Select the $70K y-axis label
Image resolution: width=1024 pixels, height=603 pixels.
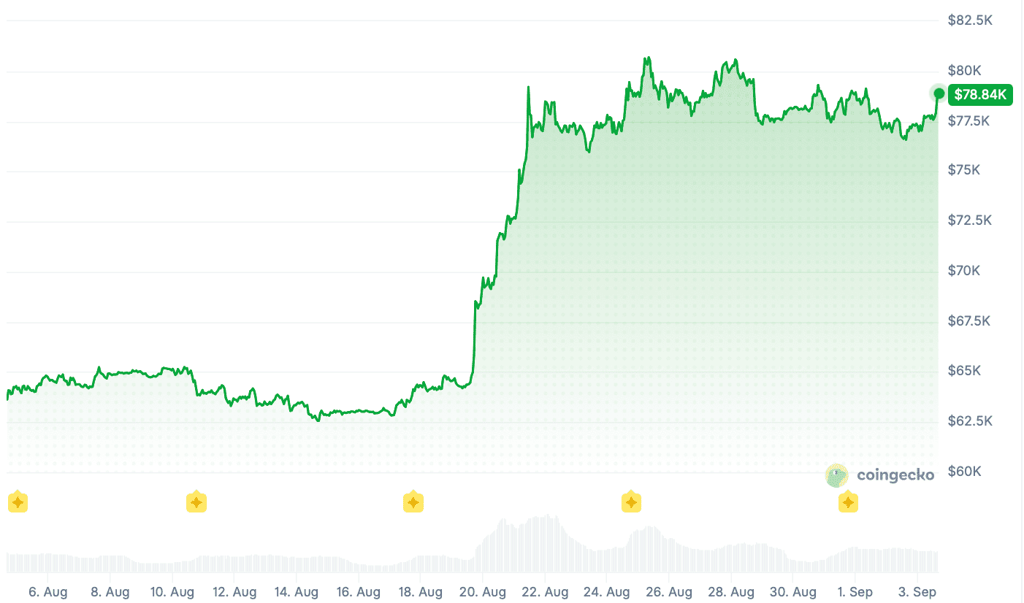[x=964, y=270]
